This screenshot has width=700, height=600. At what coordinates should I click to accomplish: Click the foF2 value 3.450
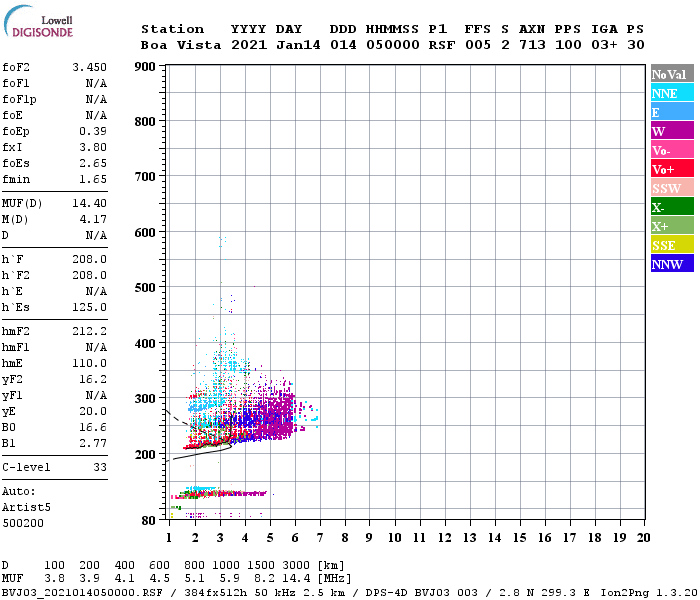(x=89, y=67)
